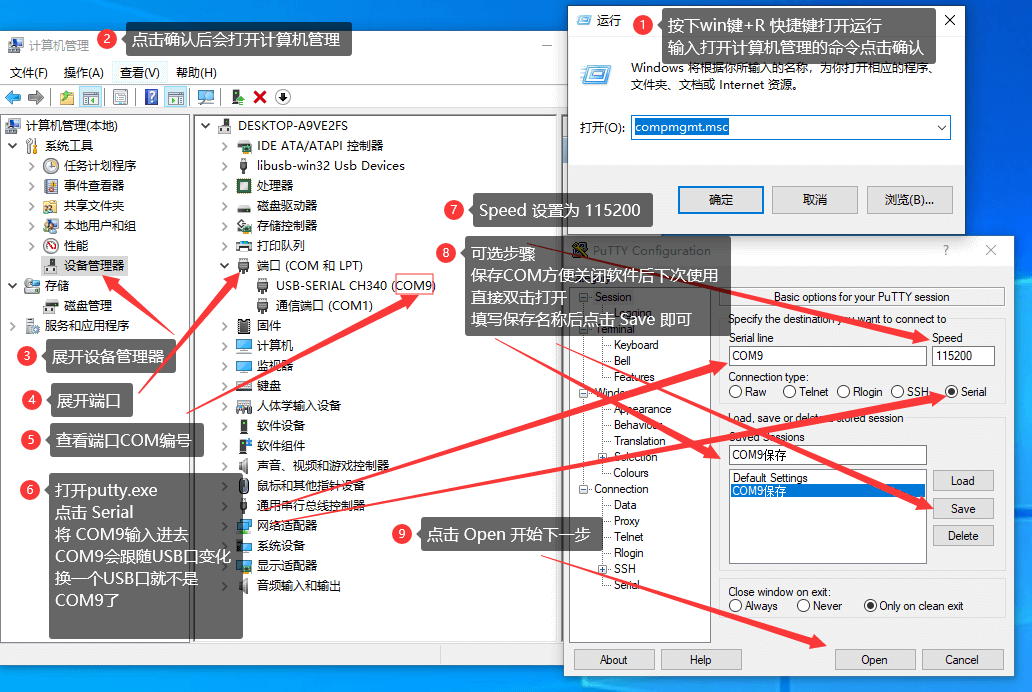Collapse the 系统工具 tree node
1032x692 pixels.
point(13,146)
